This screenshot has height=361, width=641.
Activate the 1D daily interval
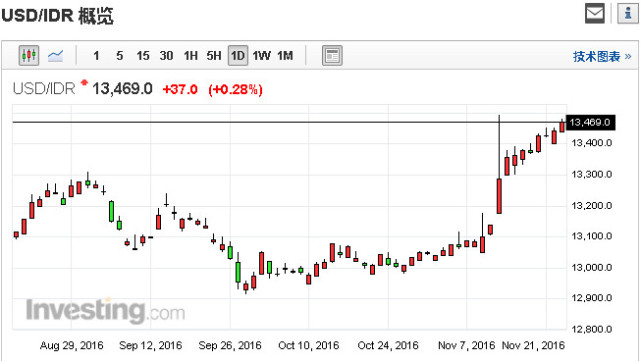click(x=238, y=56)
